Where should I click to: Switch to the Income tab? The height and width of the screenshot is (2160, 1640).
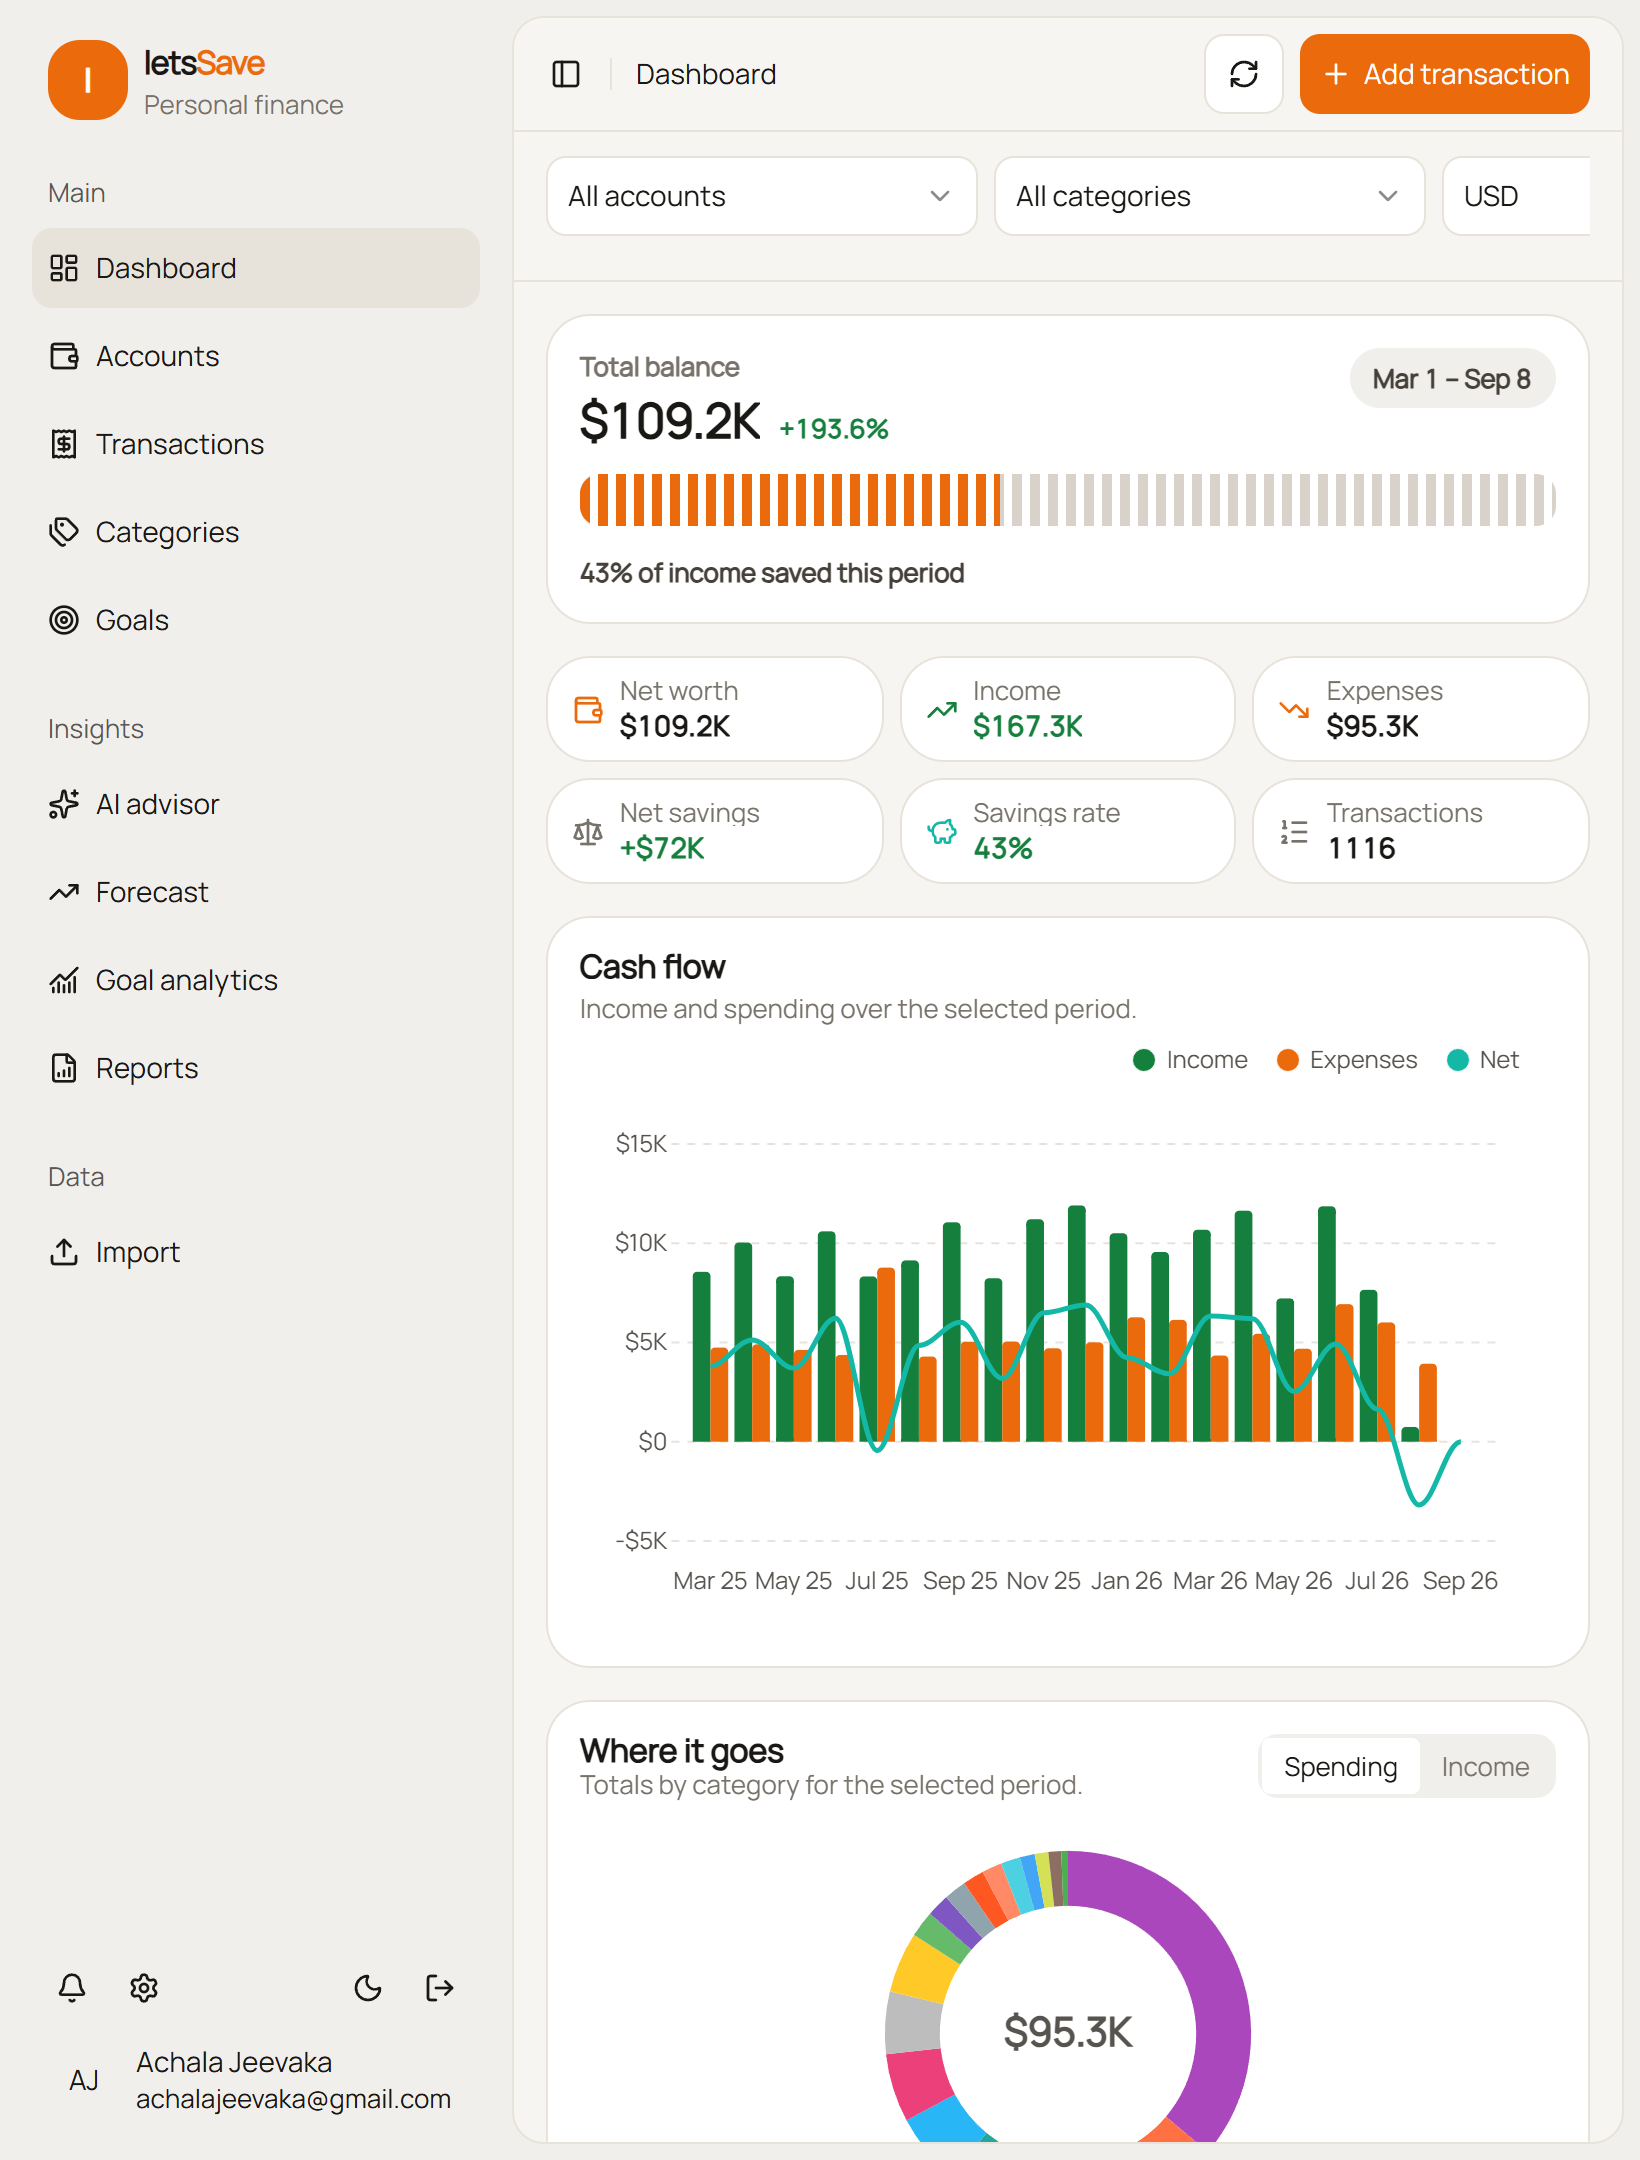coord(1485,1767)
